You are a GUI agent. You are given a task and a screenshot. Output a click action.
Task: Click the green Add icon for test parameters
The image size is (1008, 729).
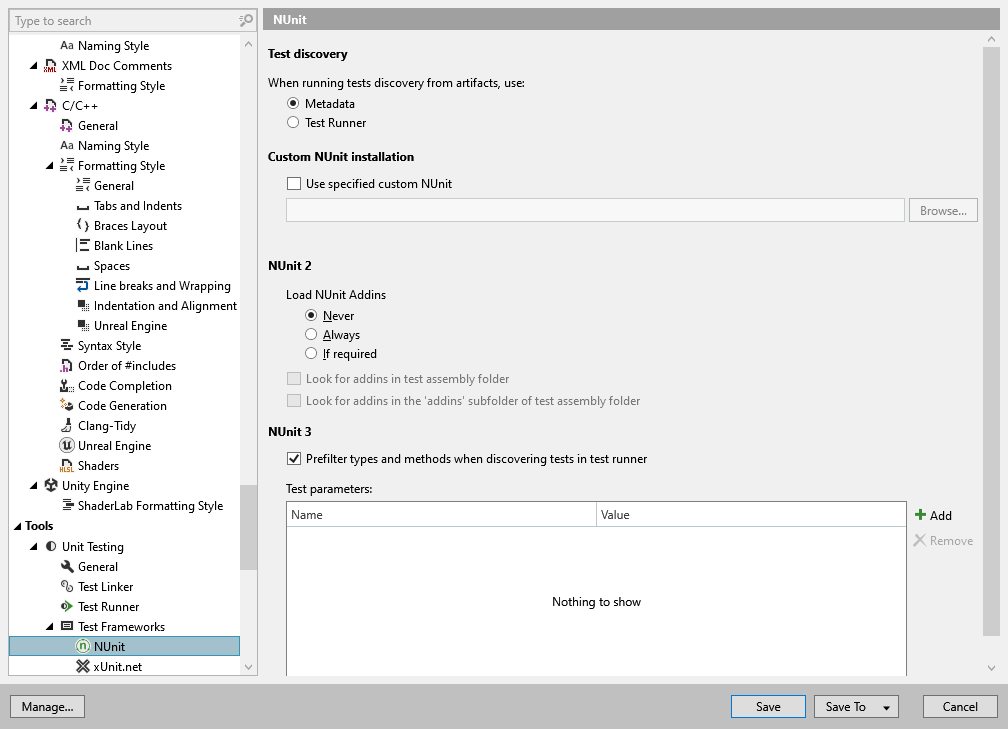(x=922, y=515)
